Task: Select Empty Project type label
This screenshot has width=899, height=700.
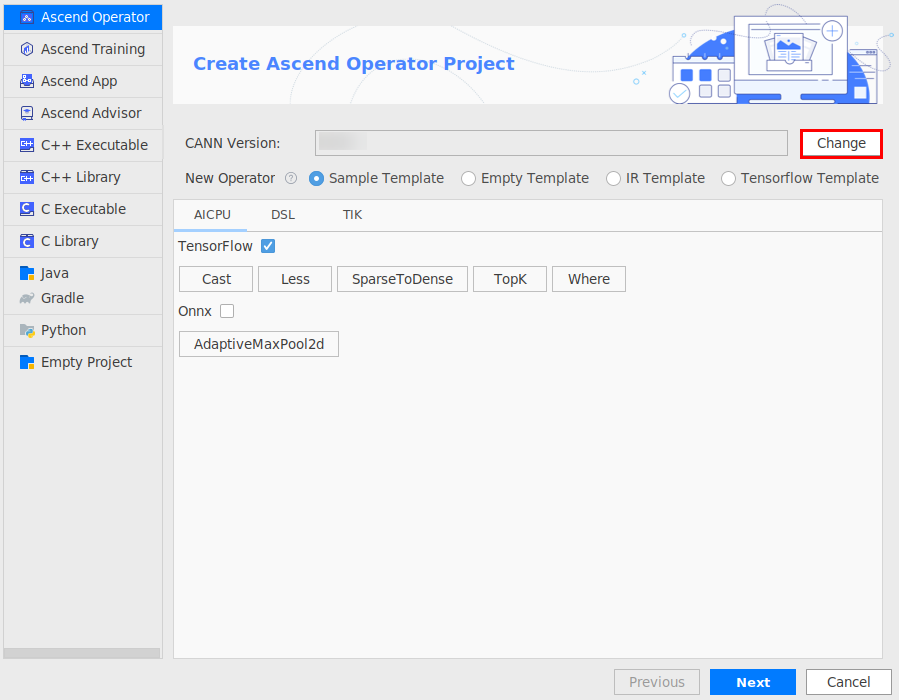Action: [87, 362]
